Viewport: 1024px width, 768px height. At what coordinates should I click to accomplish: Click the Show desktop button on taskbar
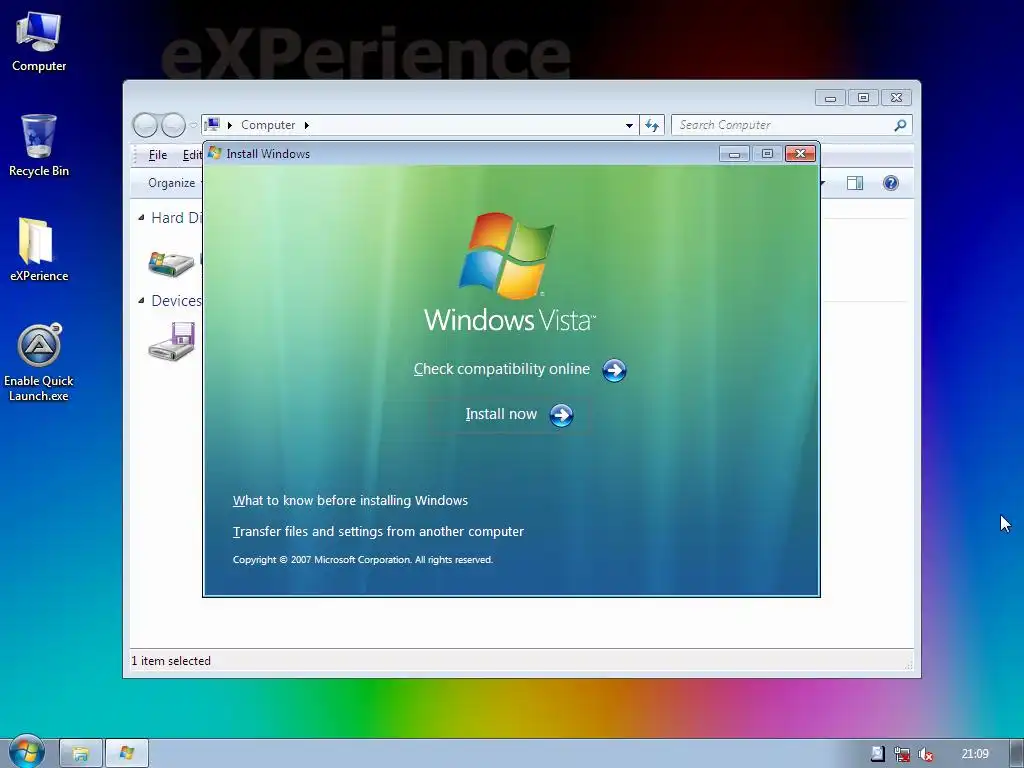point(1016,754)
